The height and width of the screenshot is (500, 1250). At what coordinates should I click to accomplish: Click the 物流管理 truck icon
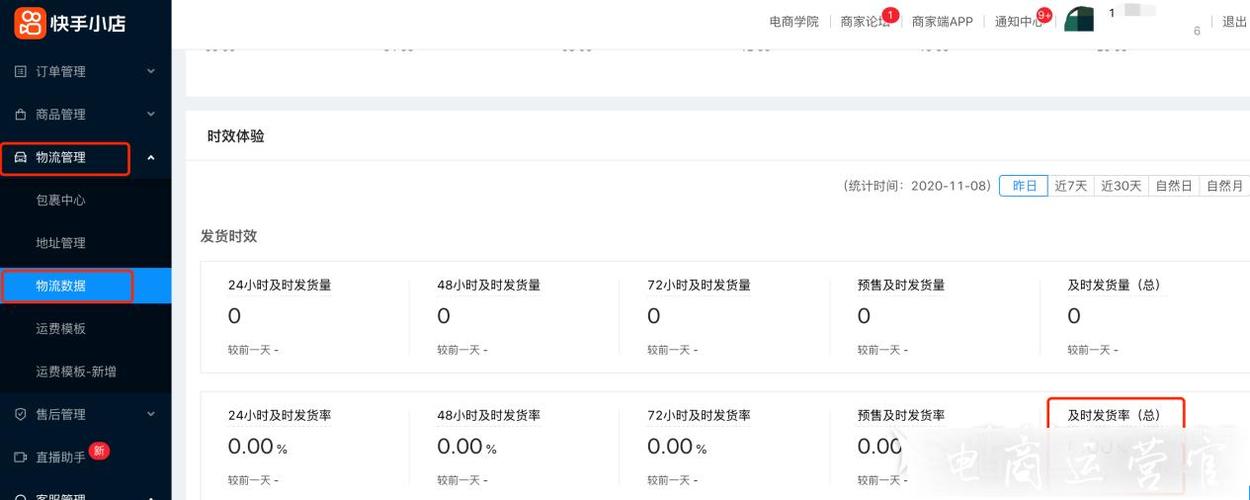(x=20, y=158)
